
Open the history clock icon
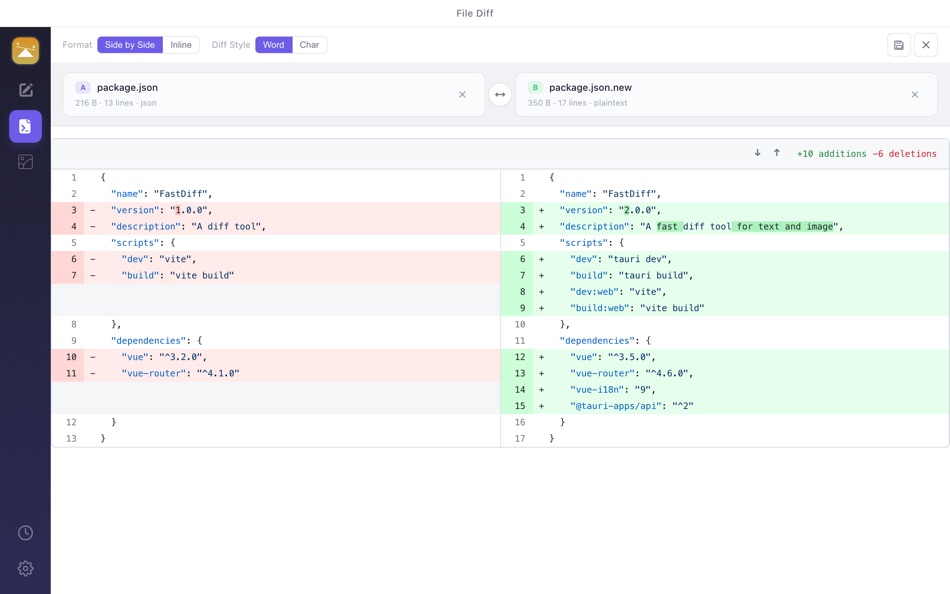(x=25, y=533)
